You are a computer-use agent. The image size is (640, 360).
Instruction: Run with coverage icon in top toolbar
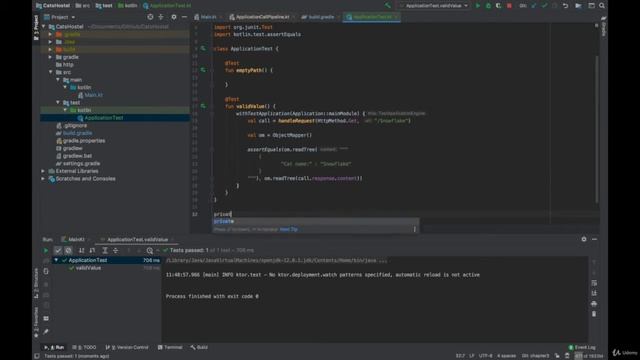[x=498, y=6]
